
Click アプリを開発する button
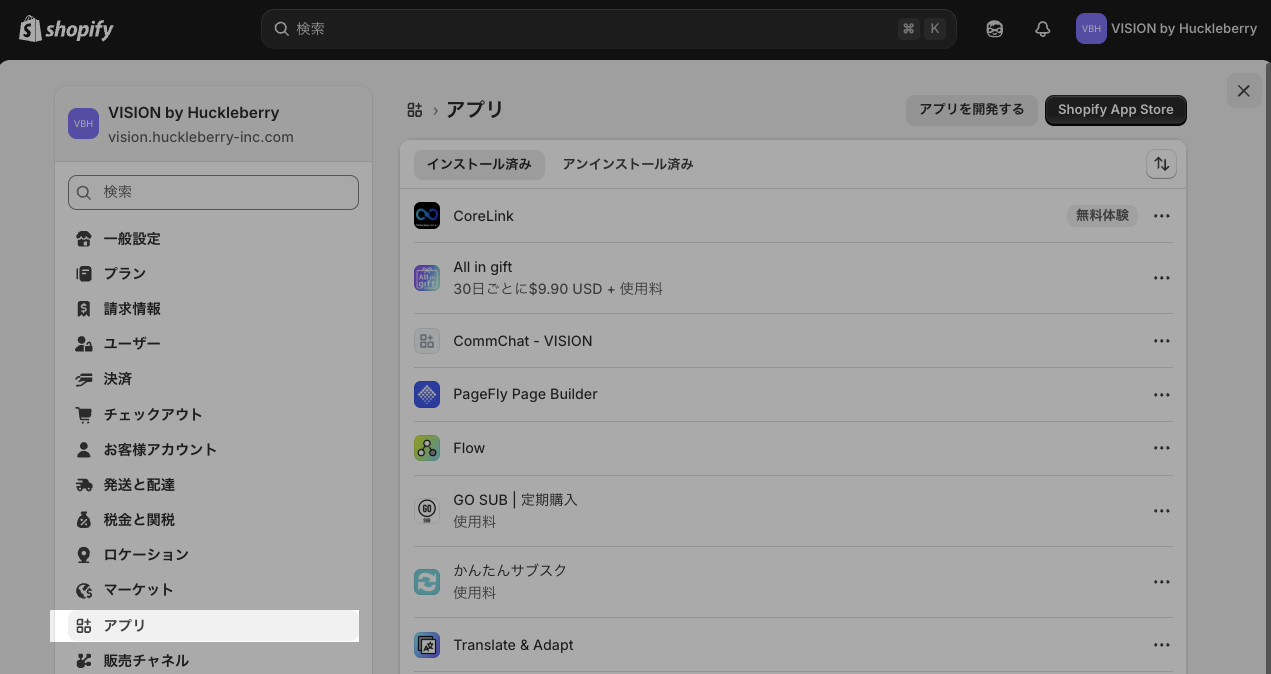972,110
